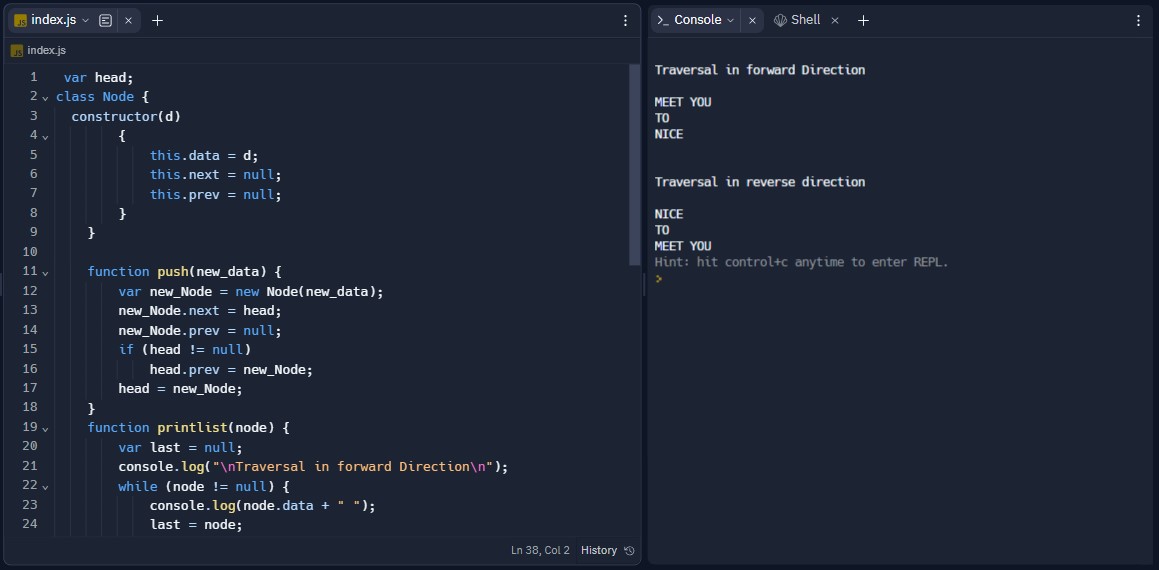Image resolution: width=1159 pixels, height=570 pixels.
Task: Click "head = new_Node;" on line 17
Action: (180, 388)
